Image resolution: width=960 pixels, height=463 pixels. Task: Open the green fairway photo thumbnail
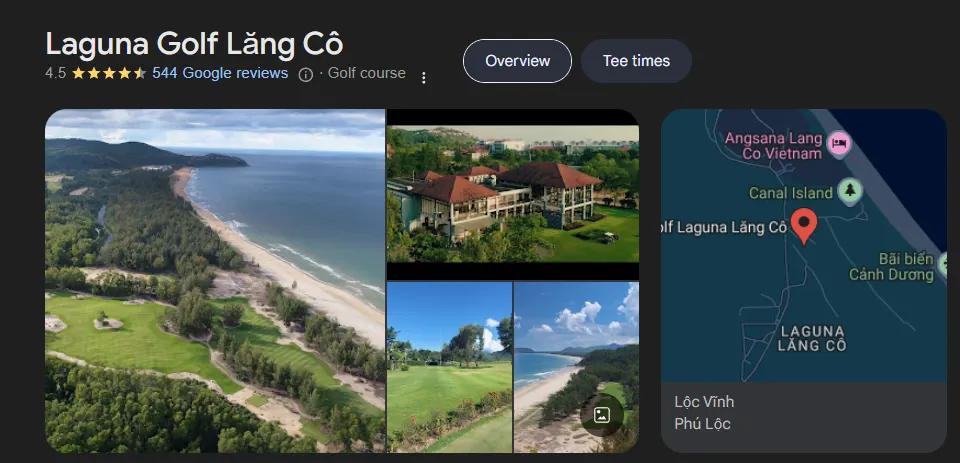(x=449, y=366)
